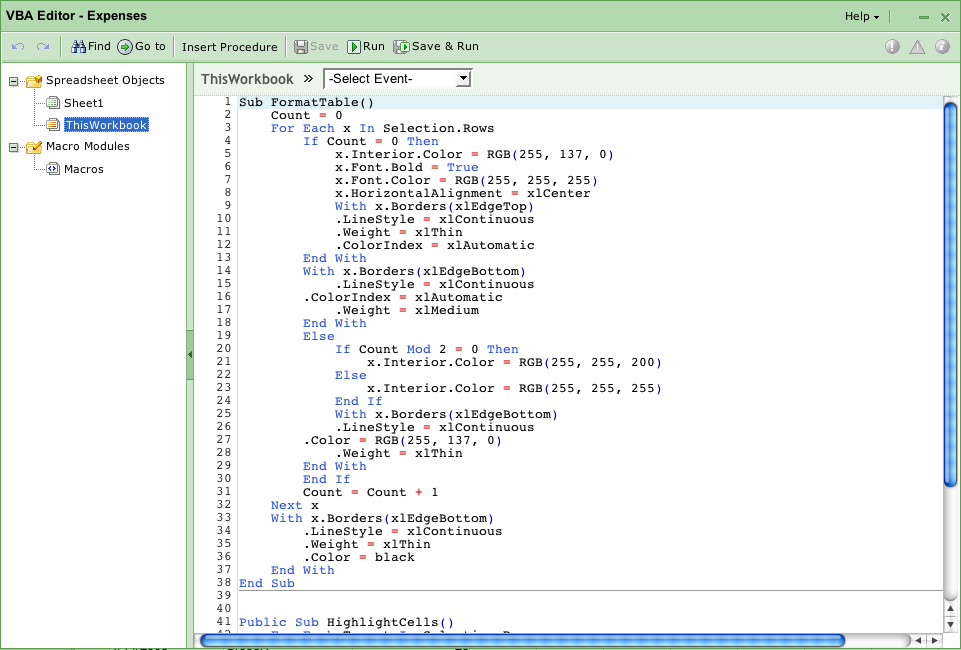Click the Save & Run icon
Screen dimensions: 961x650
tap(401, 47)
